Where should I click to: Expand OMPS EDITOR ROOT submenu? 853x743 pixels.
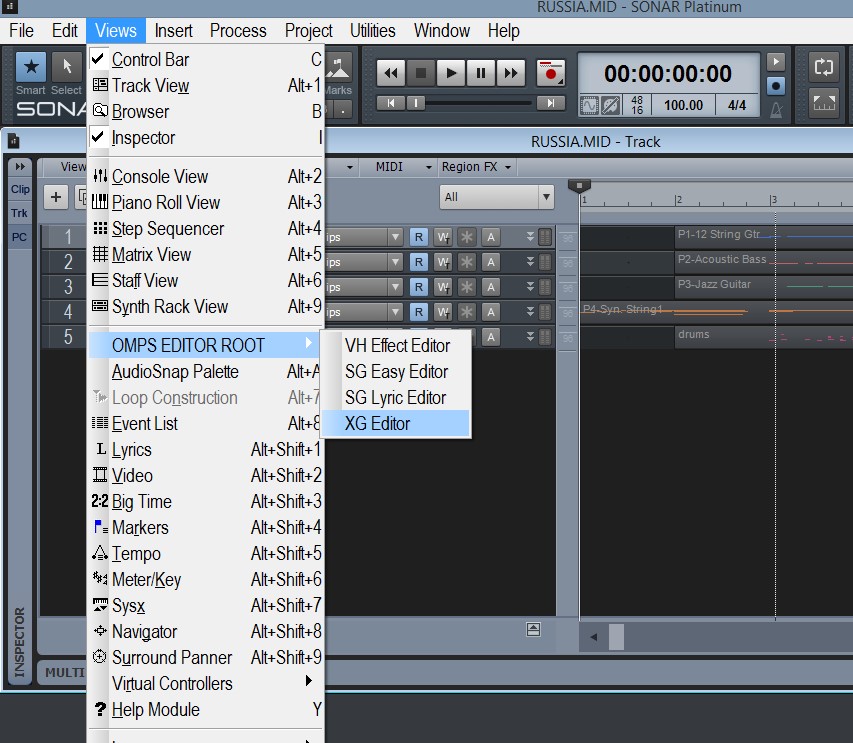point(204,345)
